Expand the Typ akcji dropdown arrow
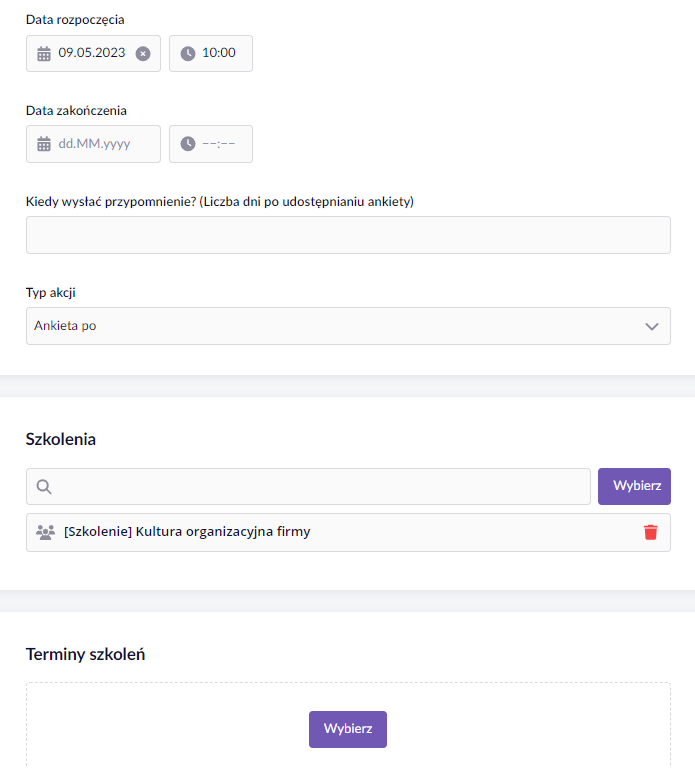695x768 pixels. [651, 326]
